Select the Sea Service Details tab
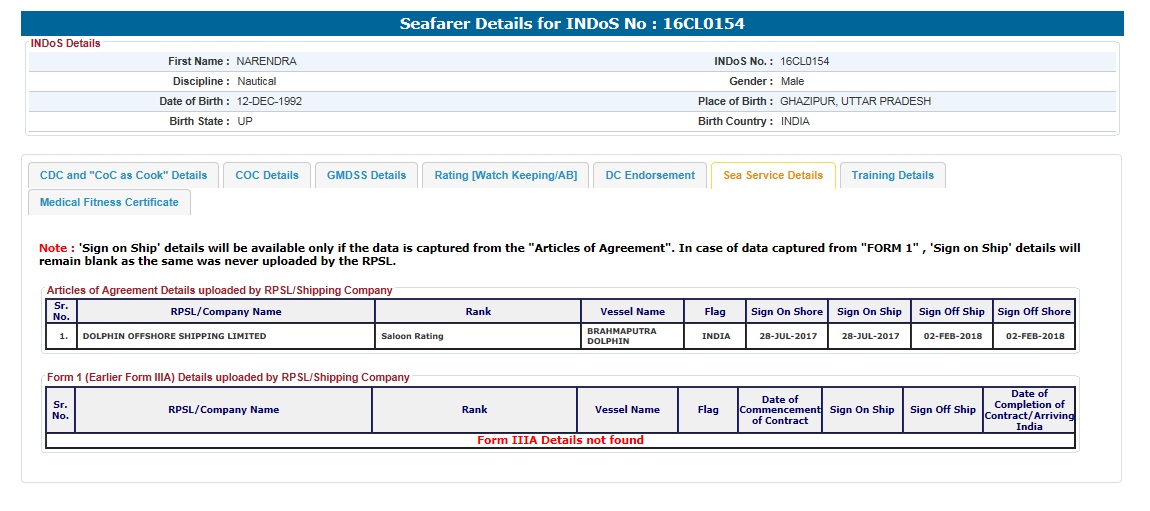The height and width of the screenshot is (511, 1150). point(773,175)
